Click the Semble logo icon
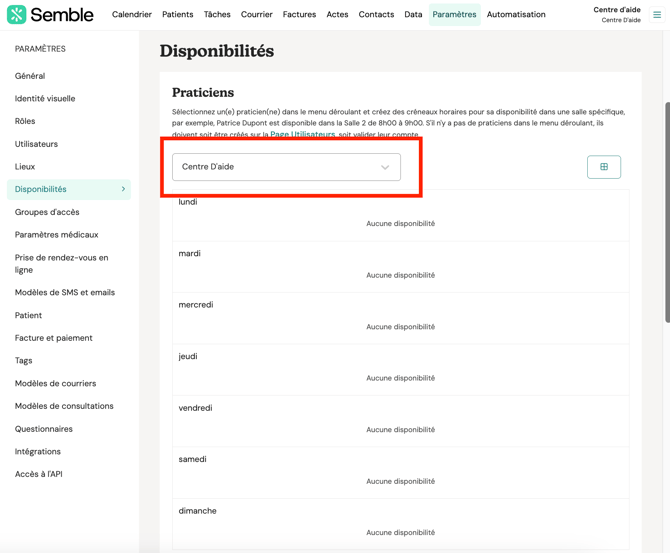Image resolution: width=670 pixels, height=553 pixels. tap(17, 15)
